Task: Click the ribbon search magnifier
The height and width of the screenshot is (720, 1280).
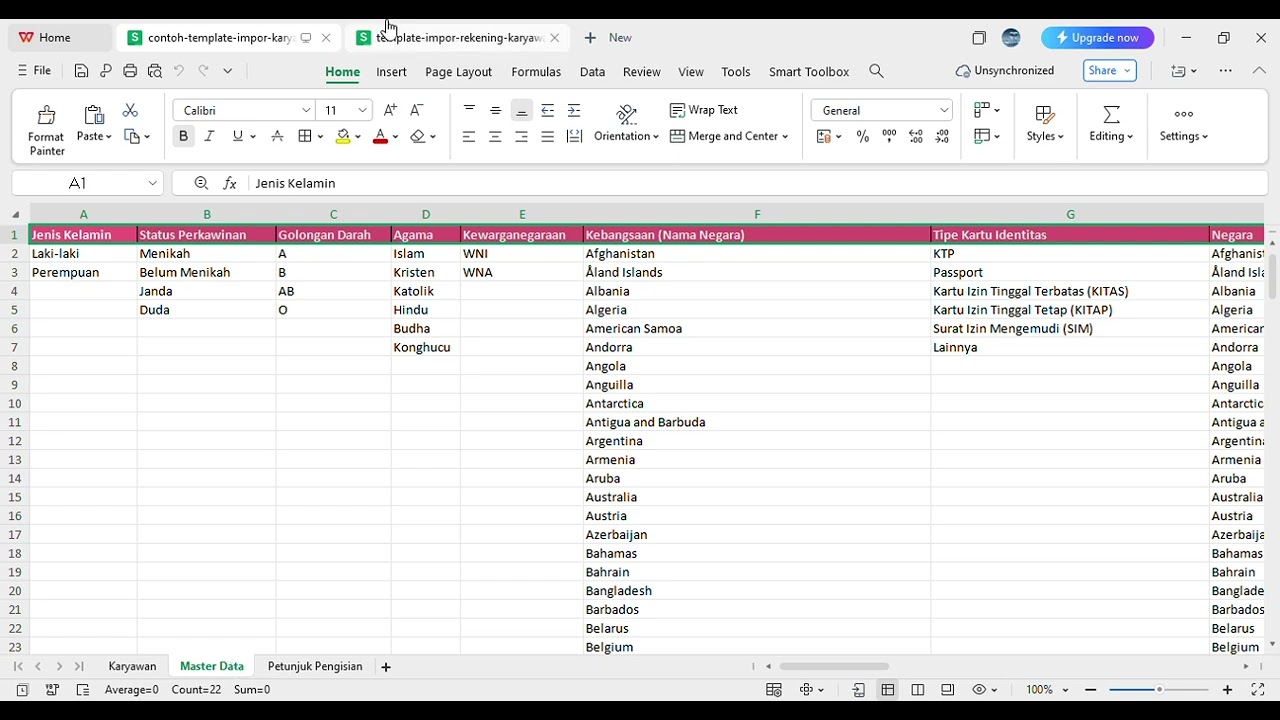Action: (x=876, y=71)
